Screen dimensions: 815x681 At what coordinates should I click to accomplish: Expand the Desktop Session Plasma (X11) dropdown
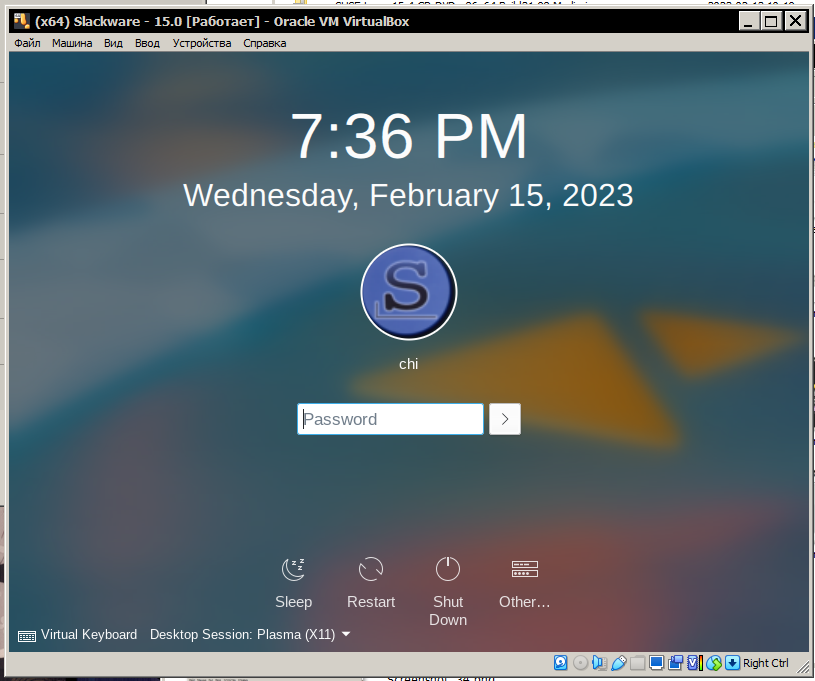pyautogui.click(x=250, y=635)
